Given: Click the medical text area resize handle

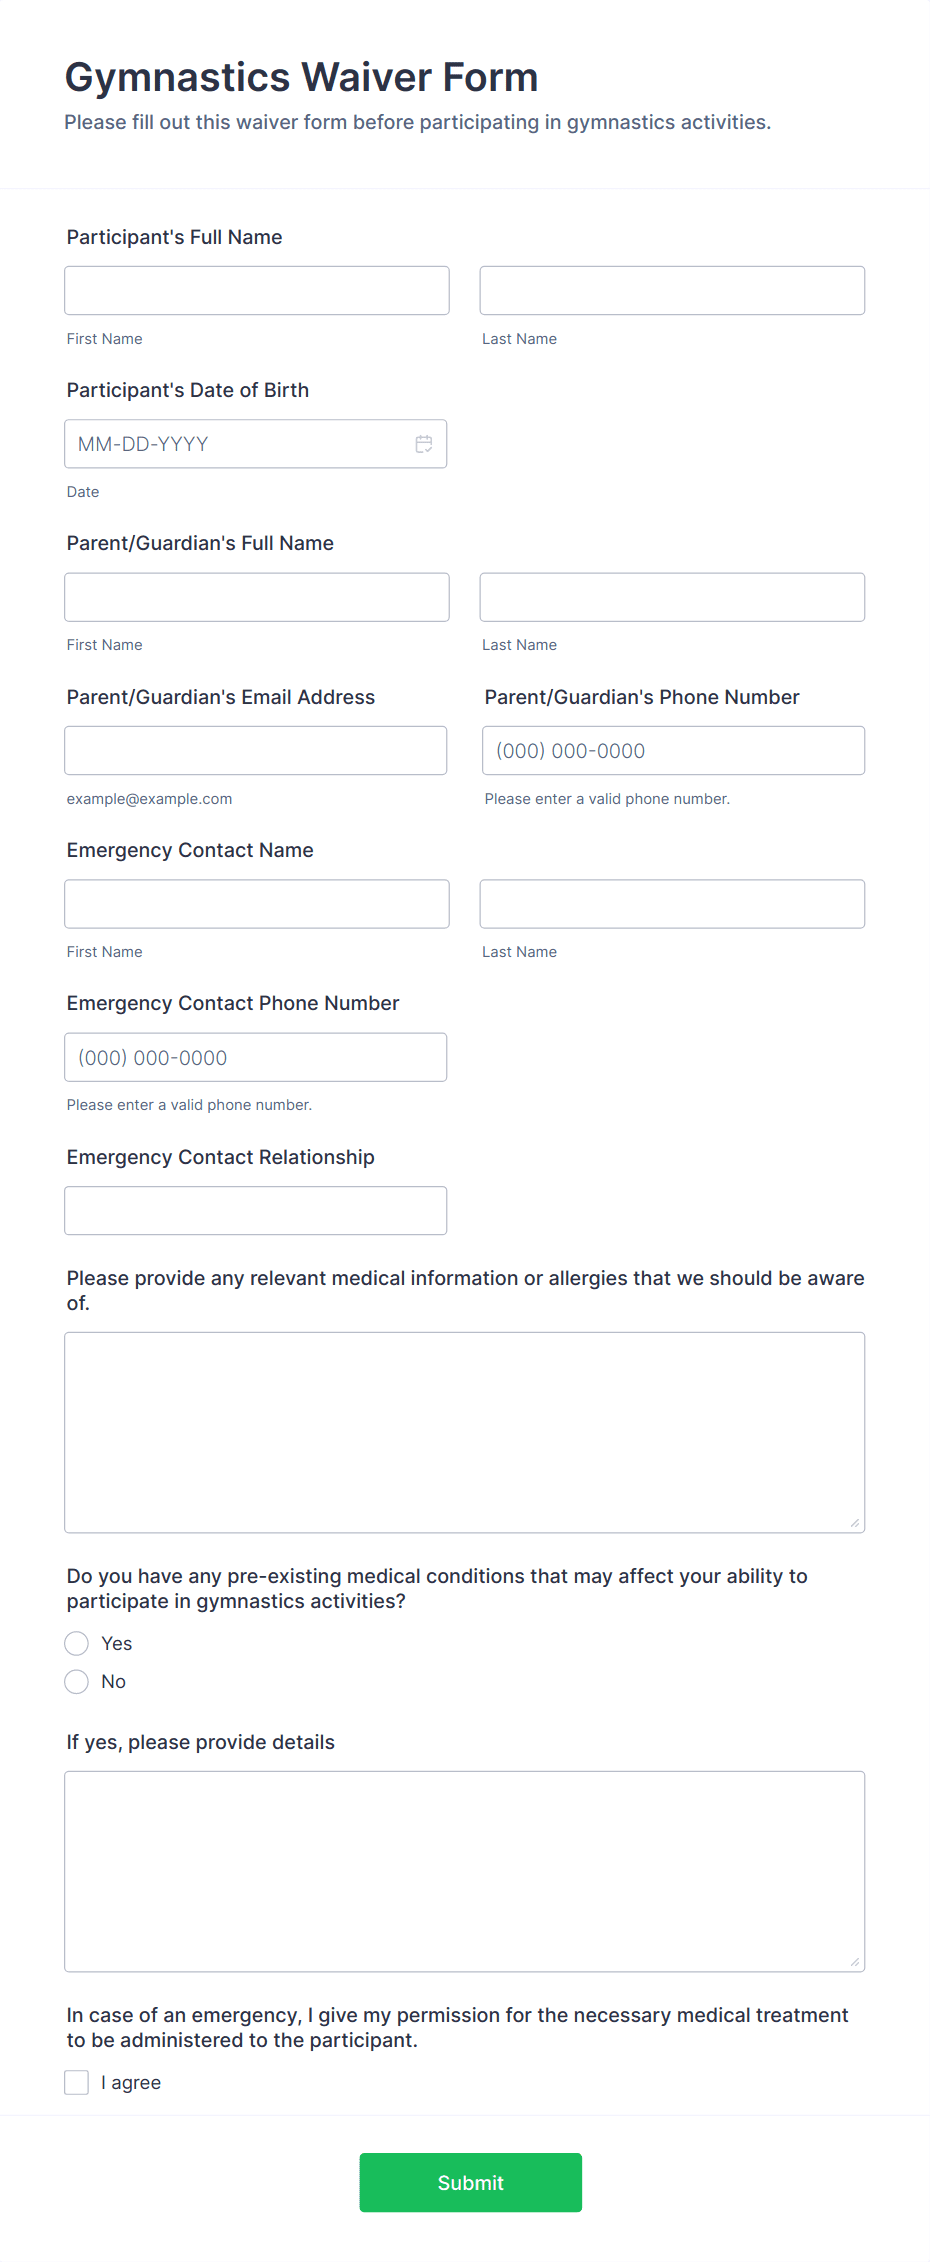Looking at the screenshot, I should [856, 1523].
